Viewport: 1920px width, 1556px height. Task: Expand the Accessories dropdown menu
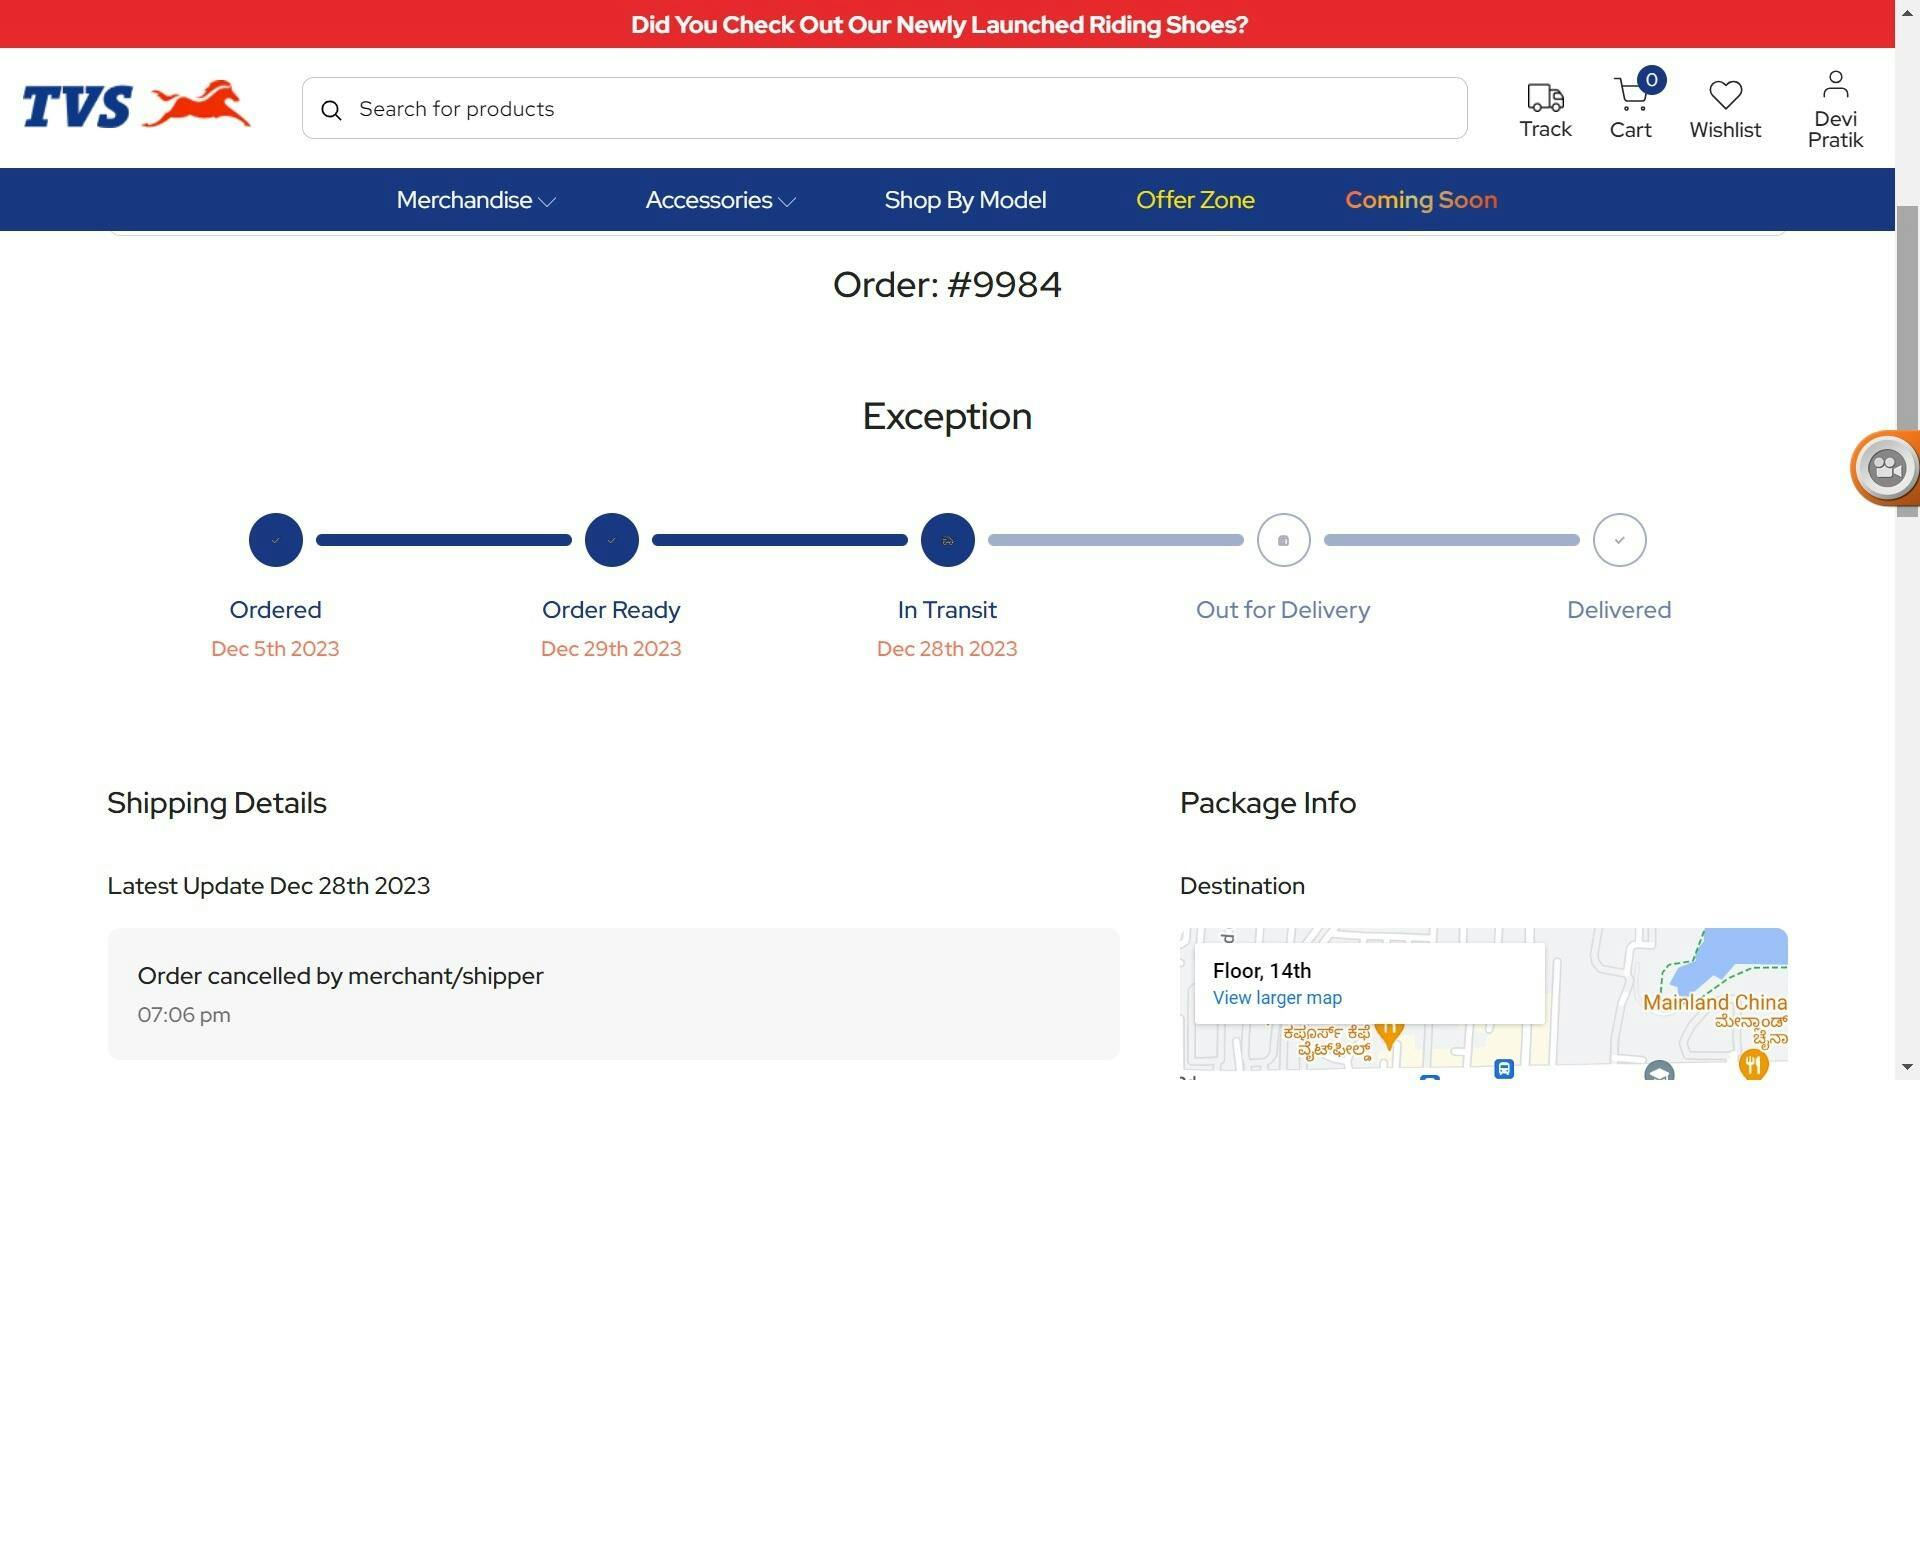click(720, 200)
